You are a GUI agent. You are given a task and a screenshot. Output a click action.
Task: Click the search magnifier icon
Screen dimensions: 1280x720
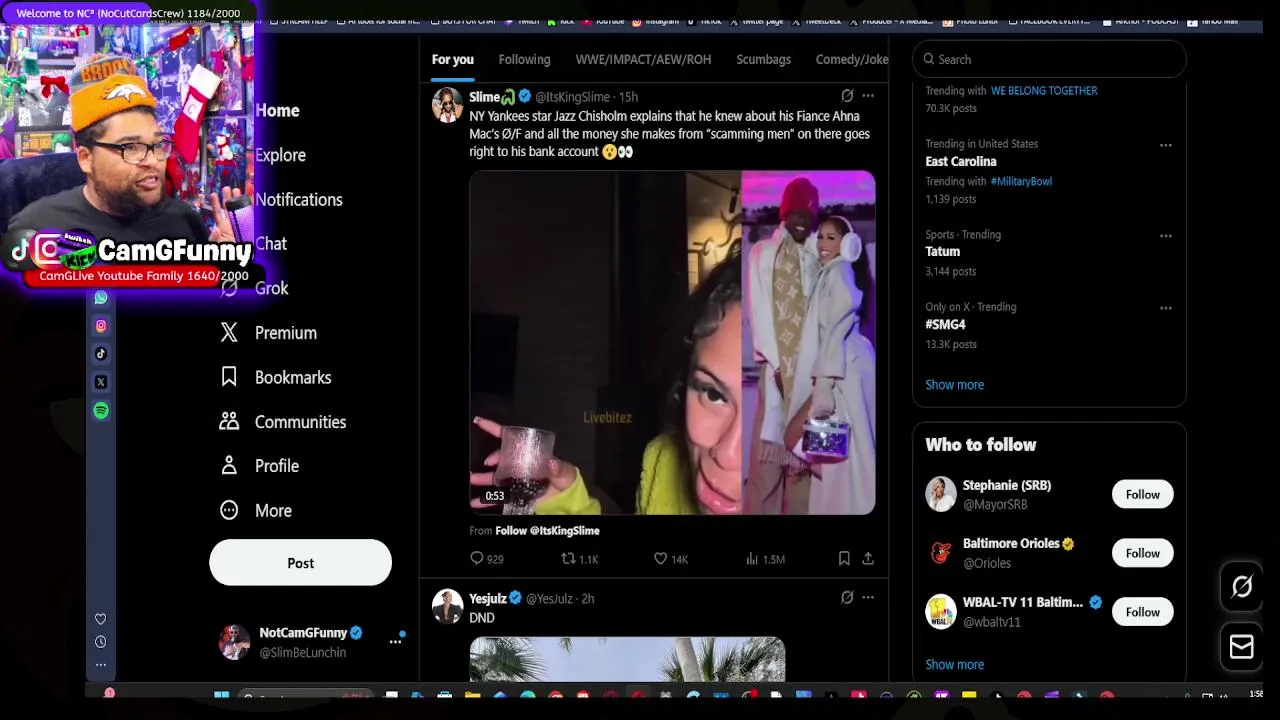tap(929, 59)
